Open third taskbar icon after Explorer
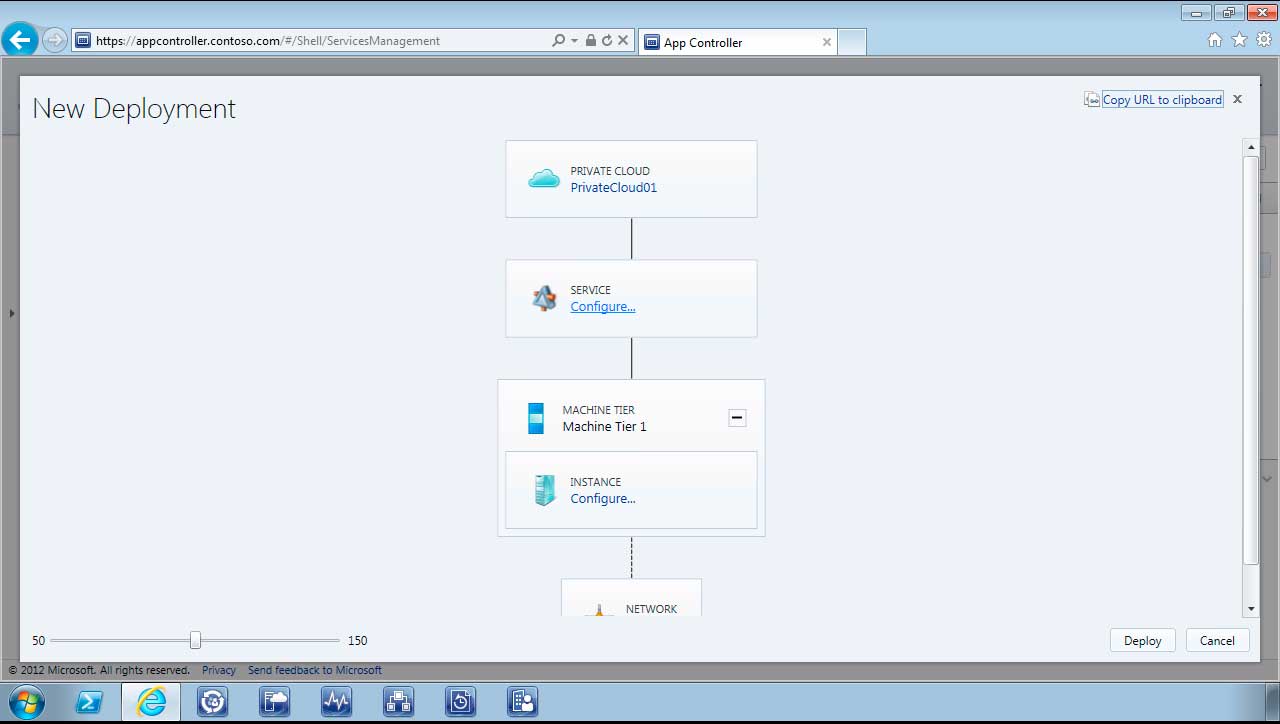 tap(213, 702)
